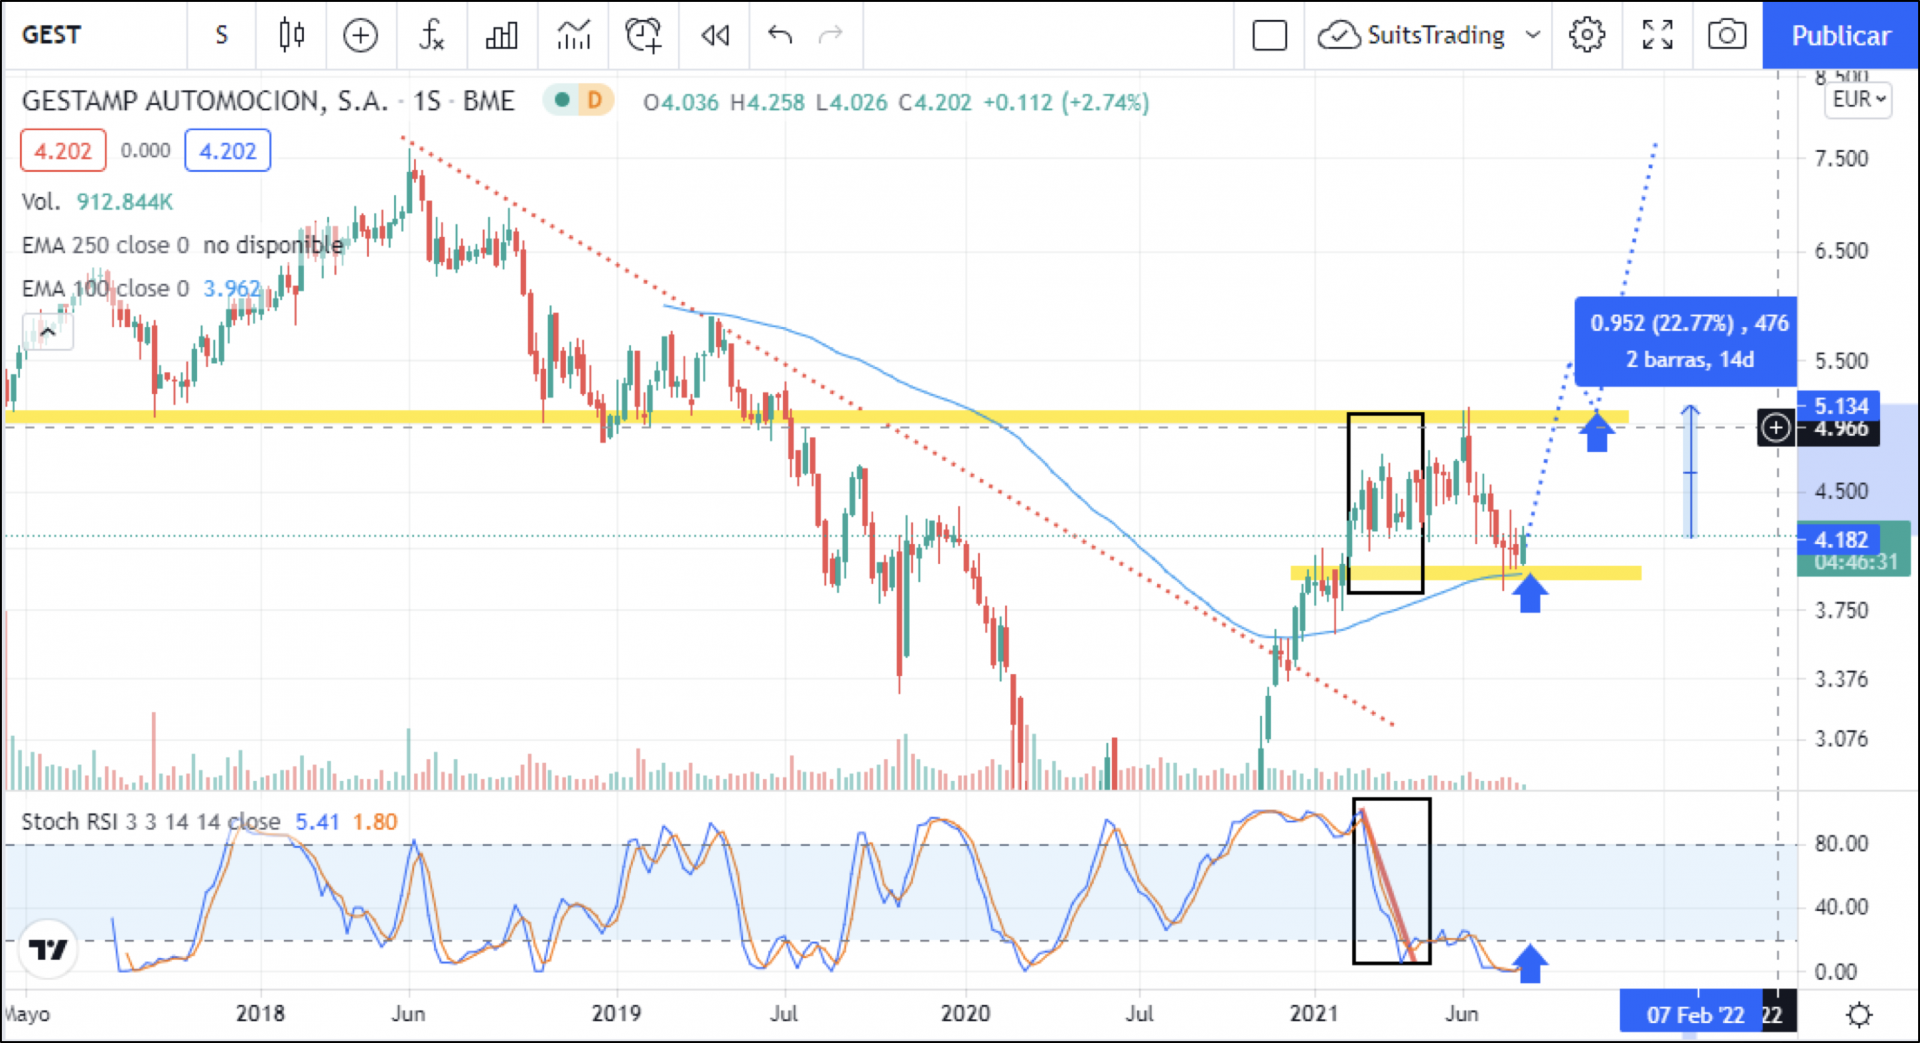Open the candlestick chart type selector
Image resolution: width=1920 pixels, height=1043 pixels.
point(291,35)
